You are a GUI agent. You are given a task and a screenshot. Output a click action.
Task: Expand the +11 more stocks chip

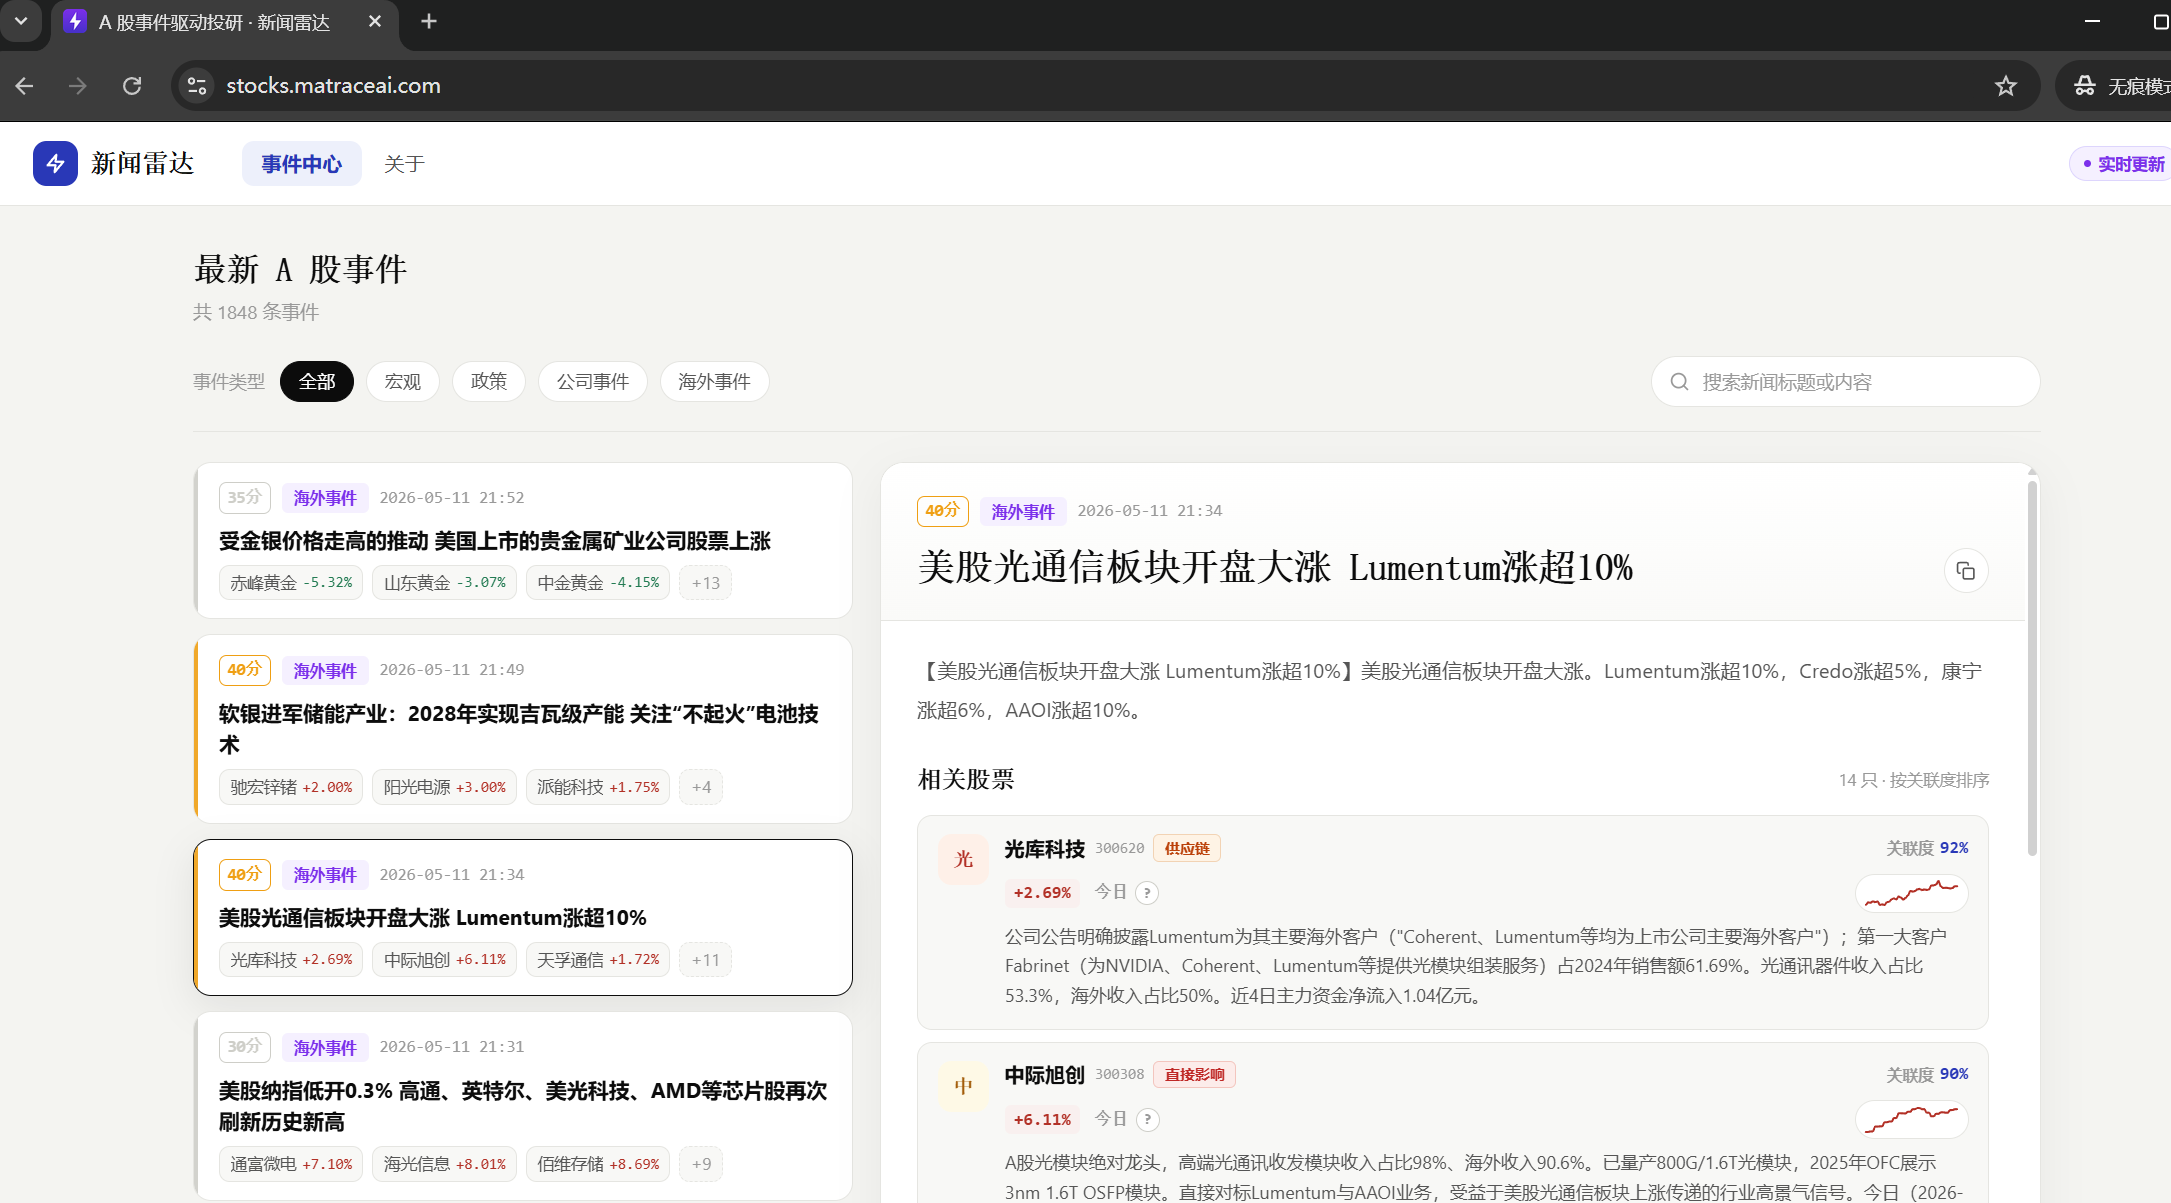pos(706,960)
